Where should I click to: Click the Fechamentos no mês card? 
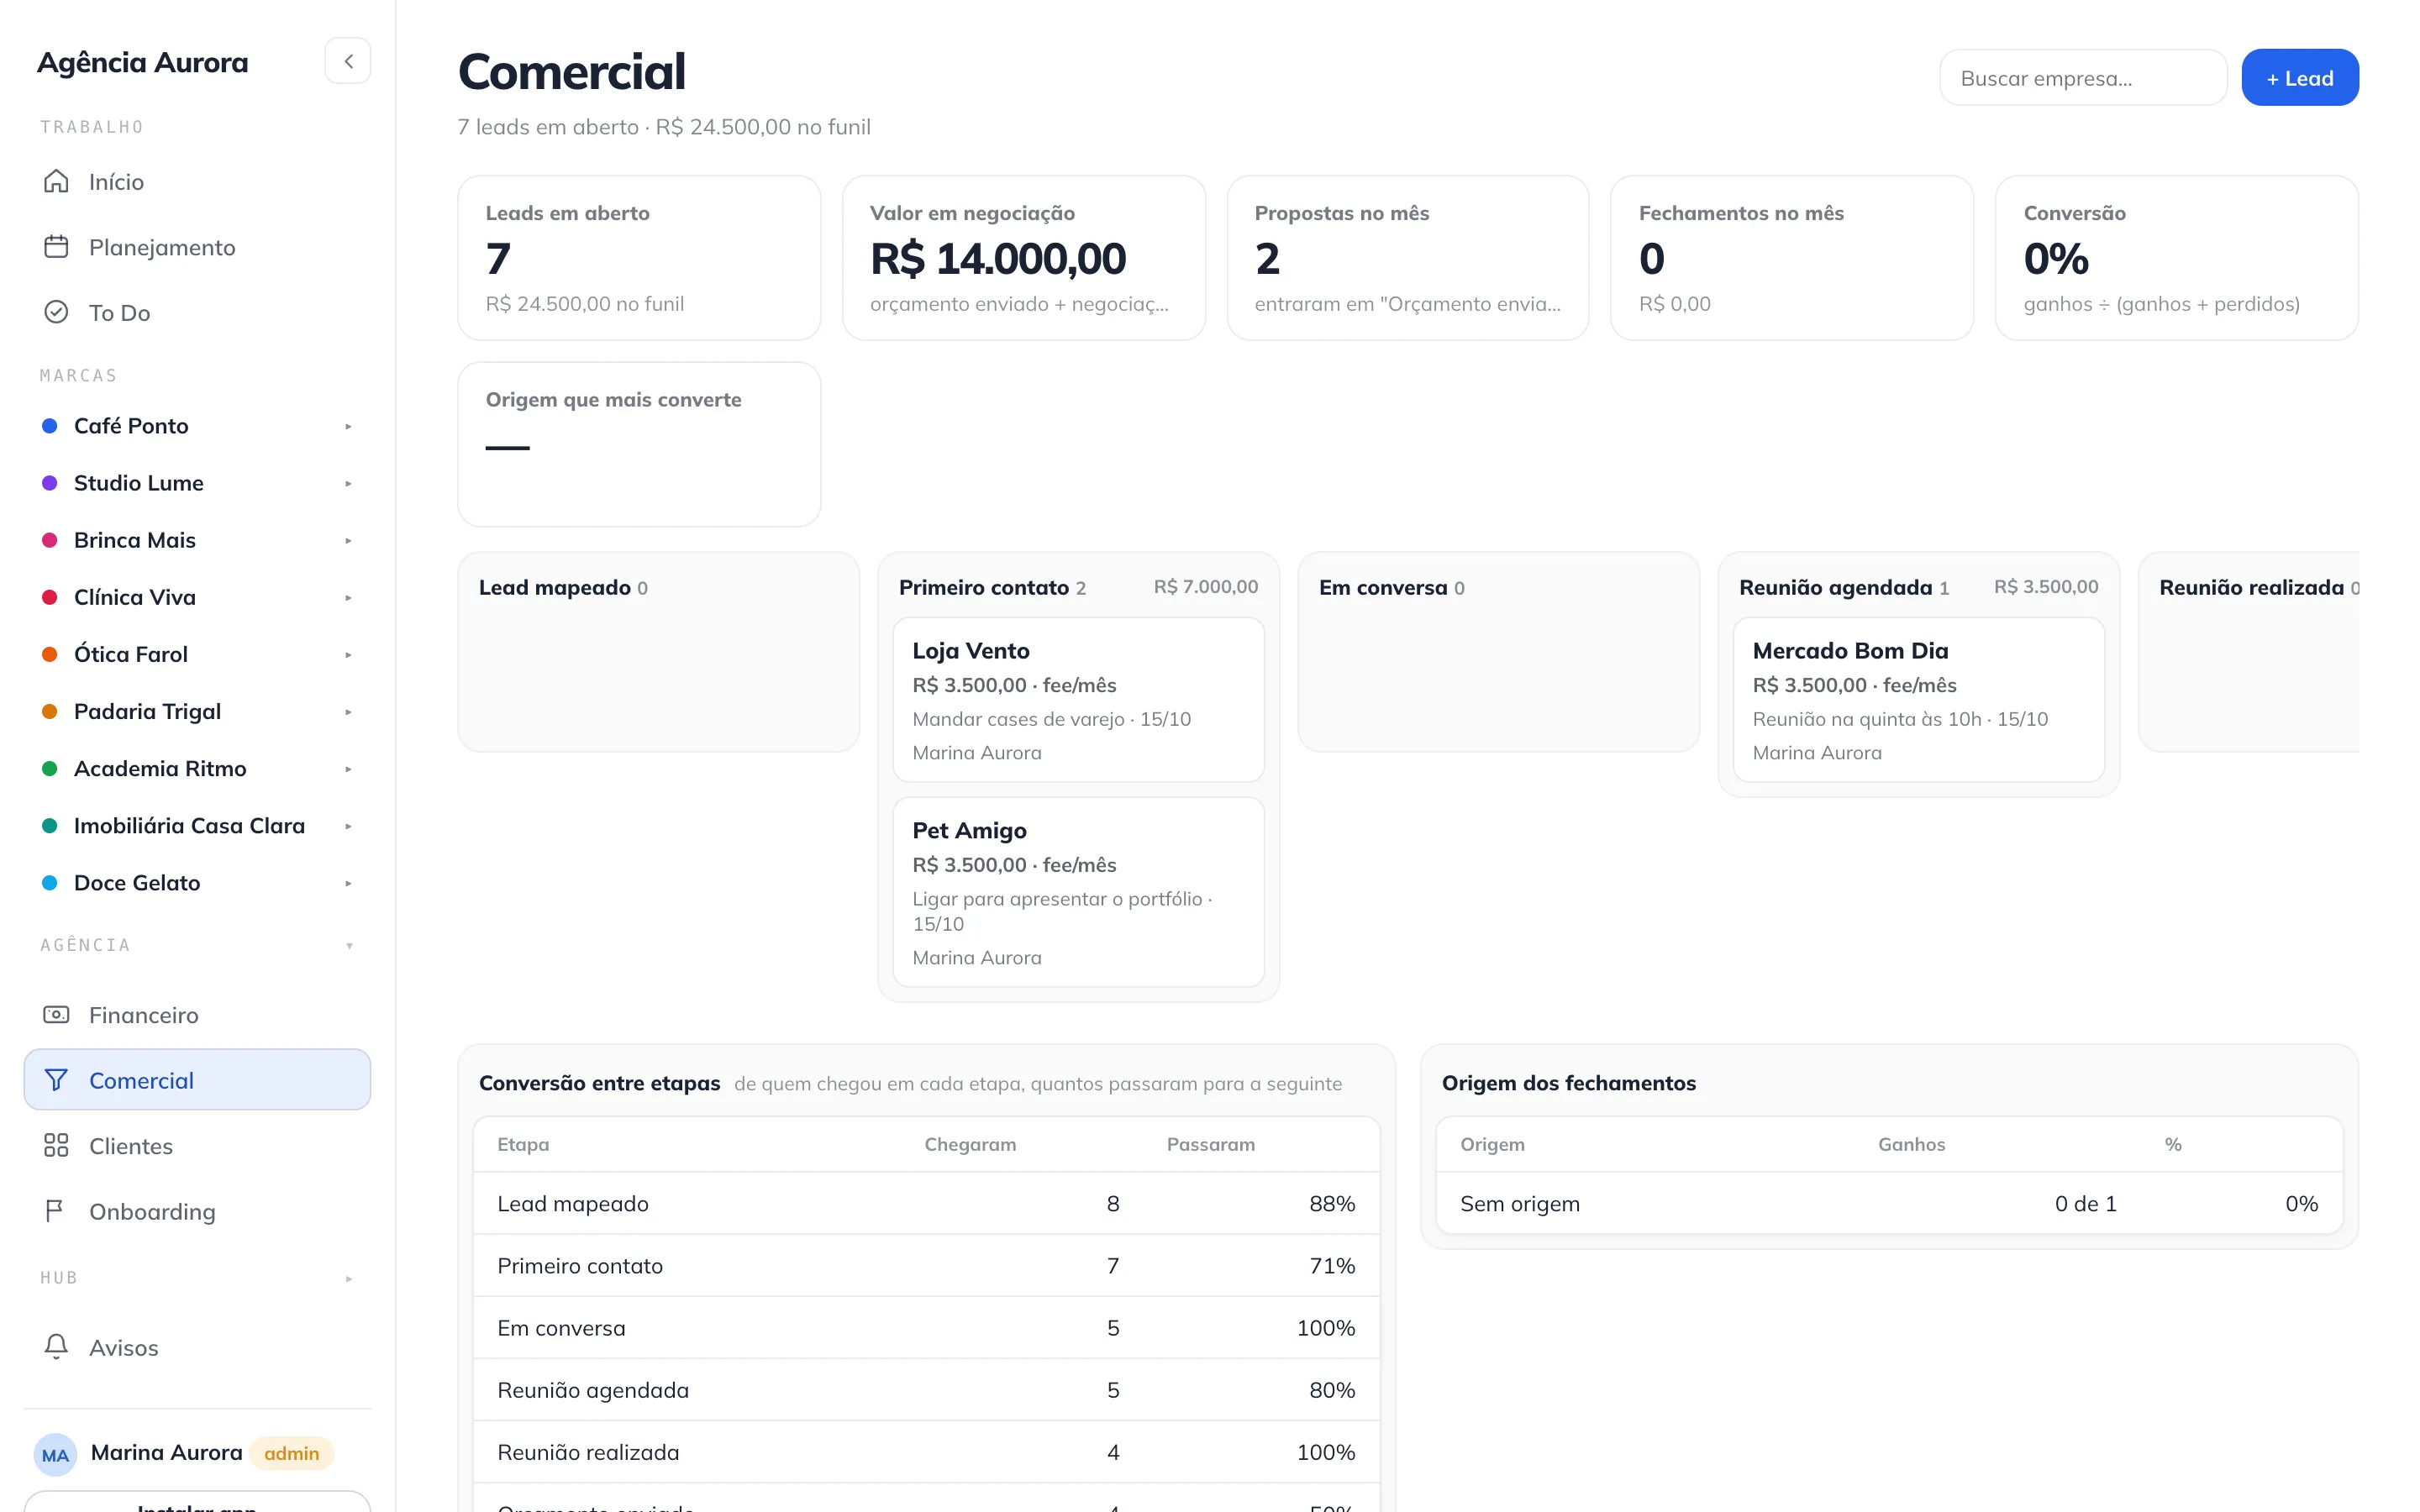tap(1792, 258)
